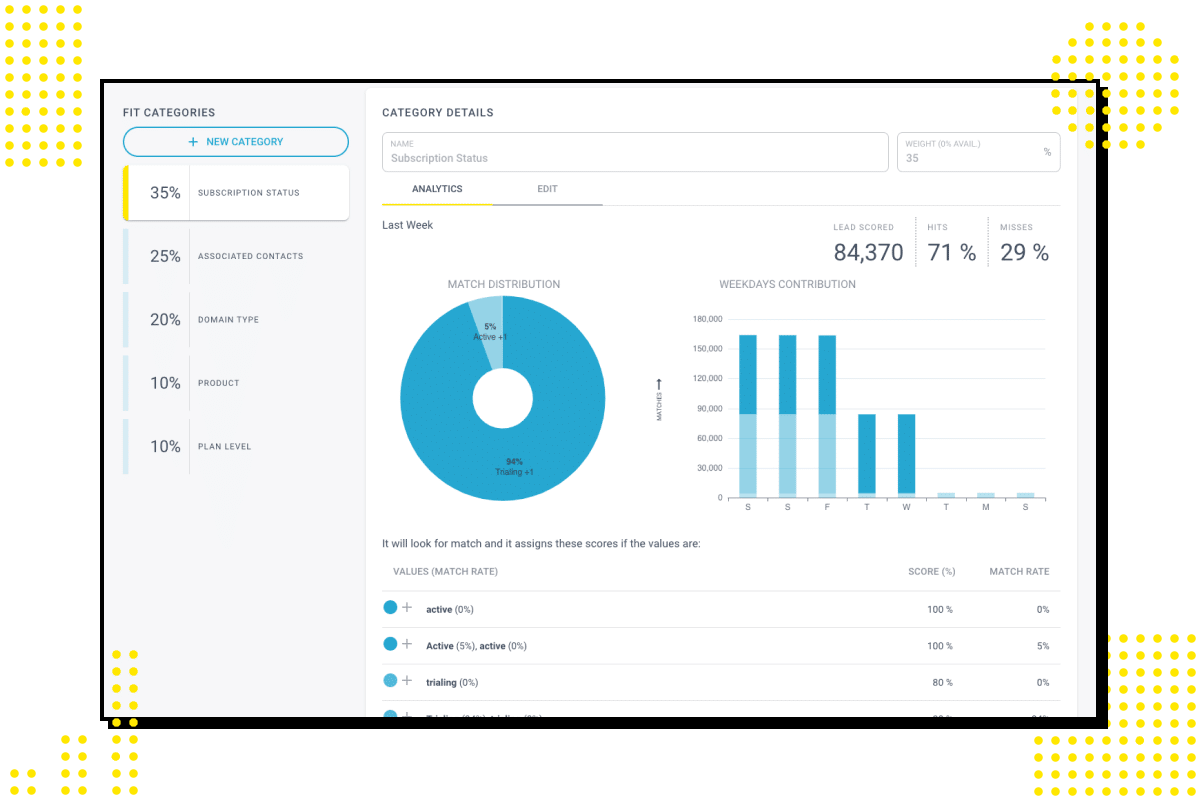Select the Subscription Status category card

[x=236, y=193]
